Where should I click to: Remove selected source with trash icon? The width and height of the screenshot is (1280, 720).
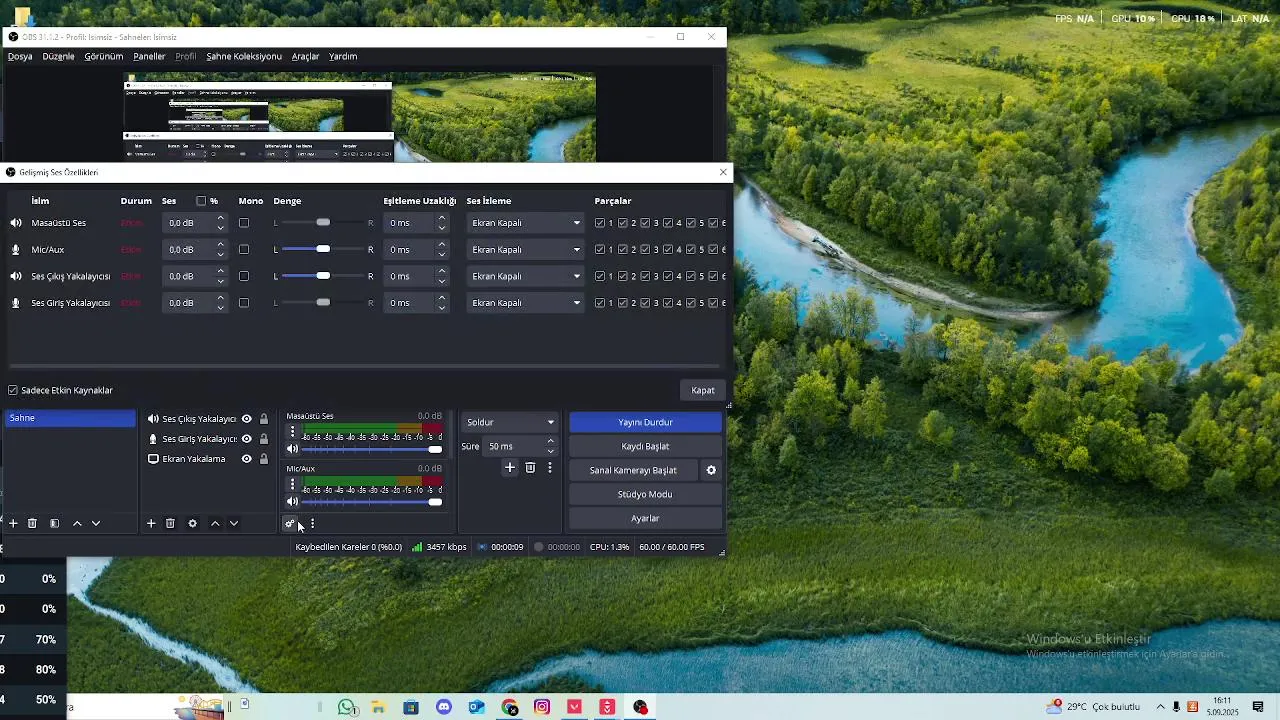click(x=170, y=523)
